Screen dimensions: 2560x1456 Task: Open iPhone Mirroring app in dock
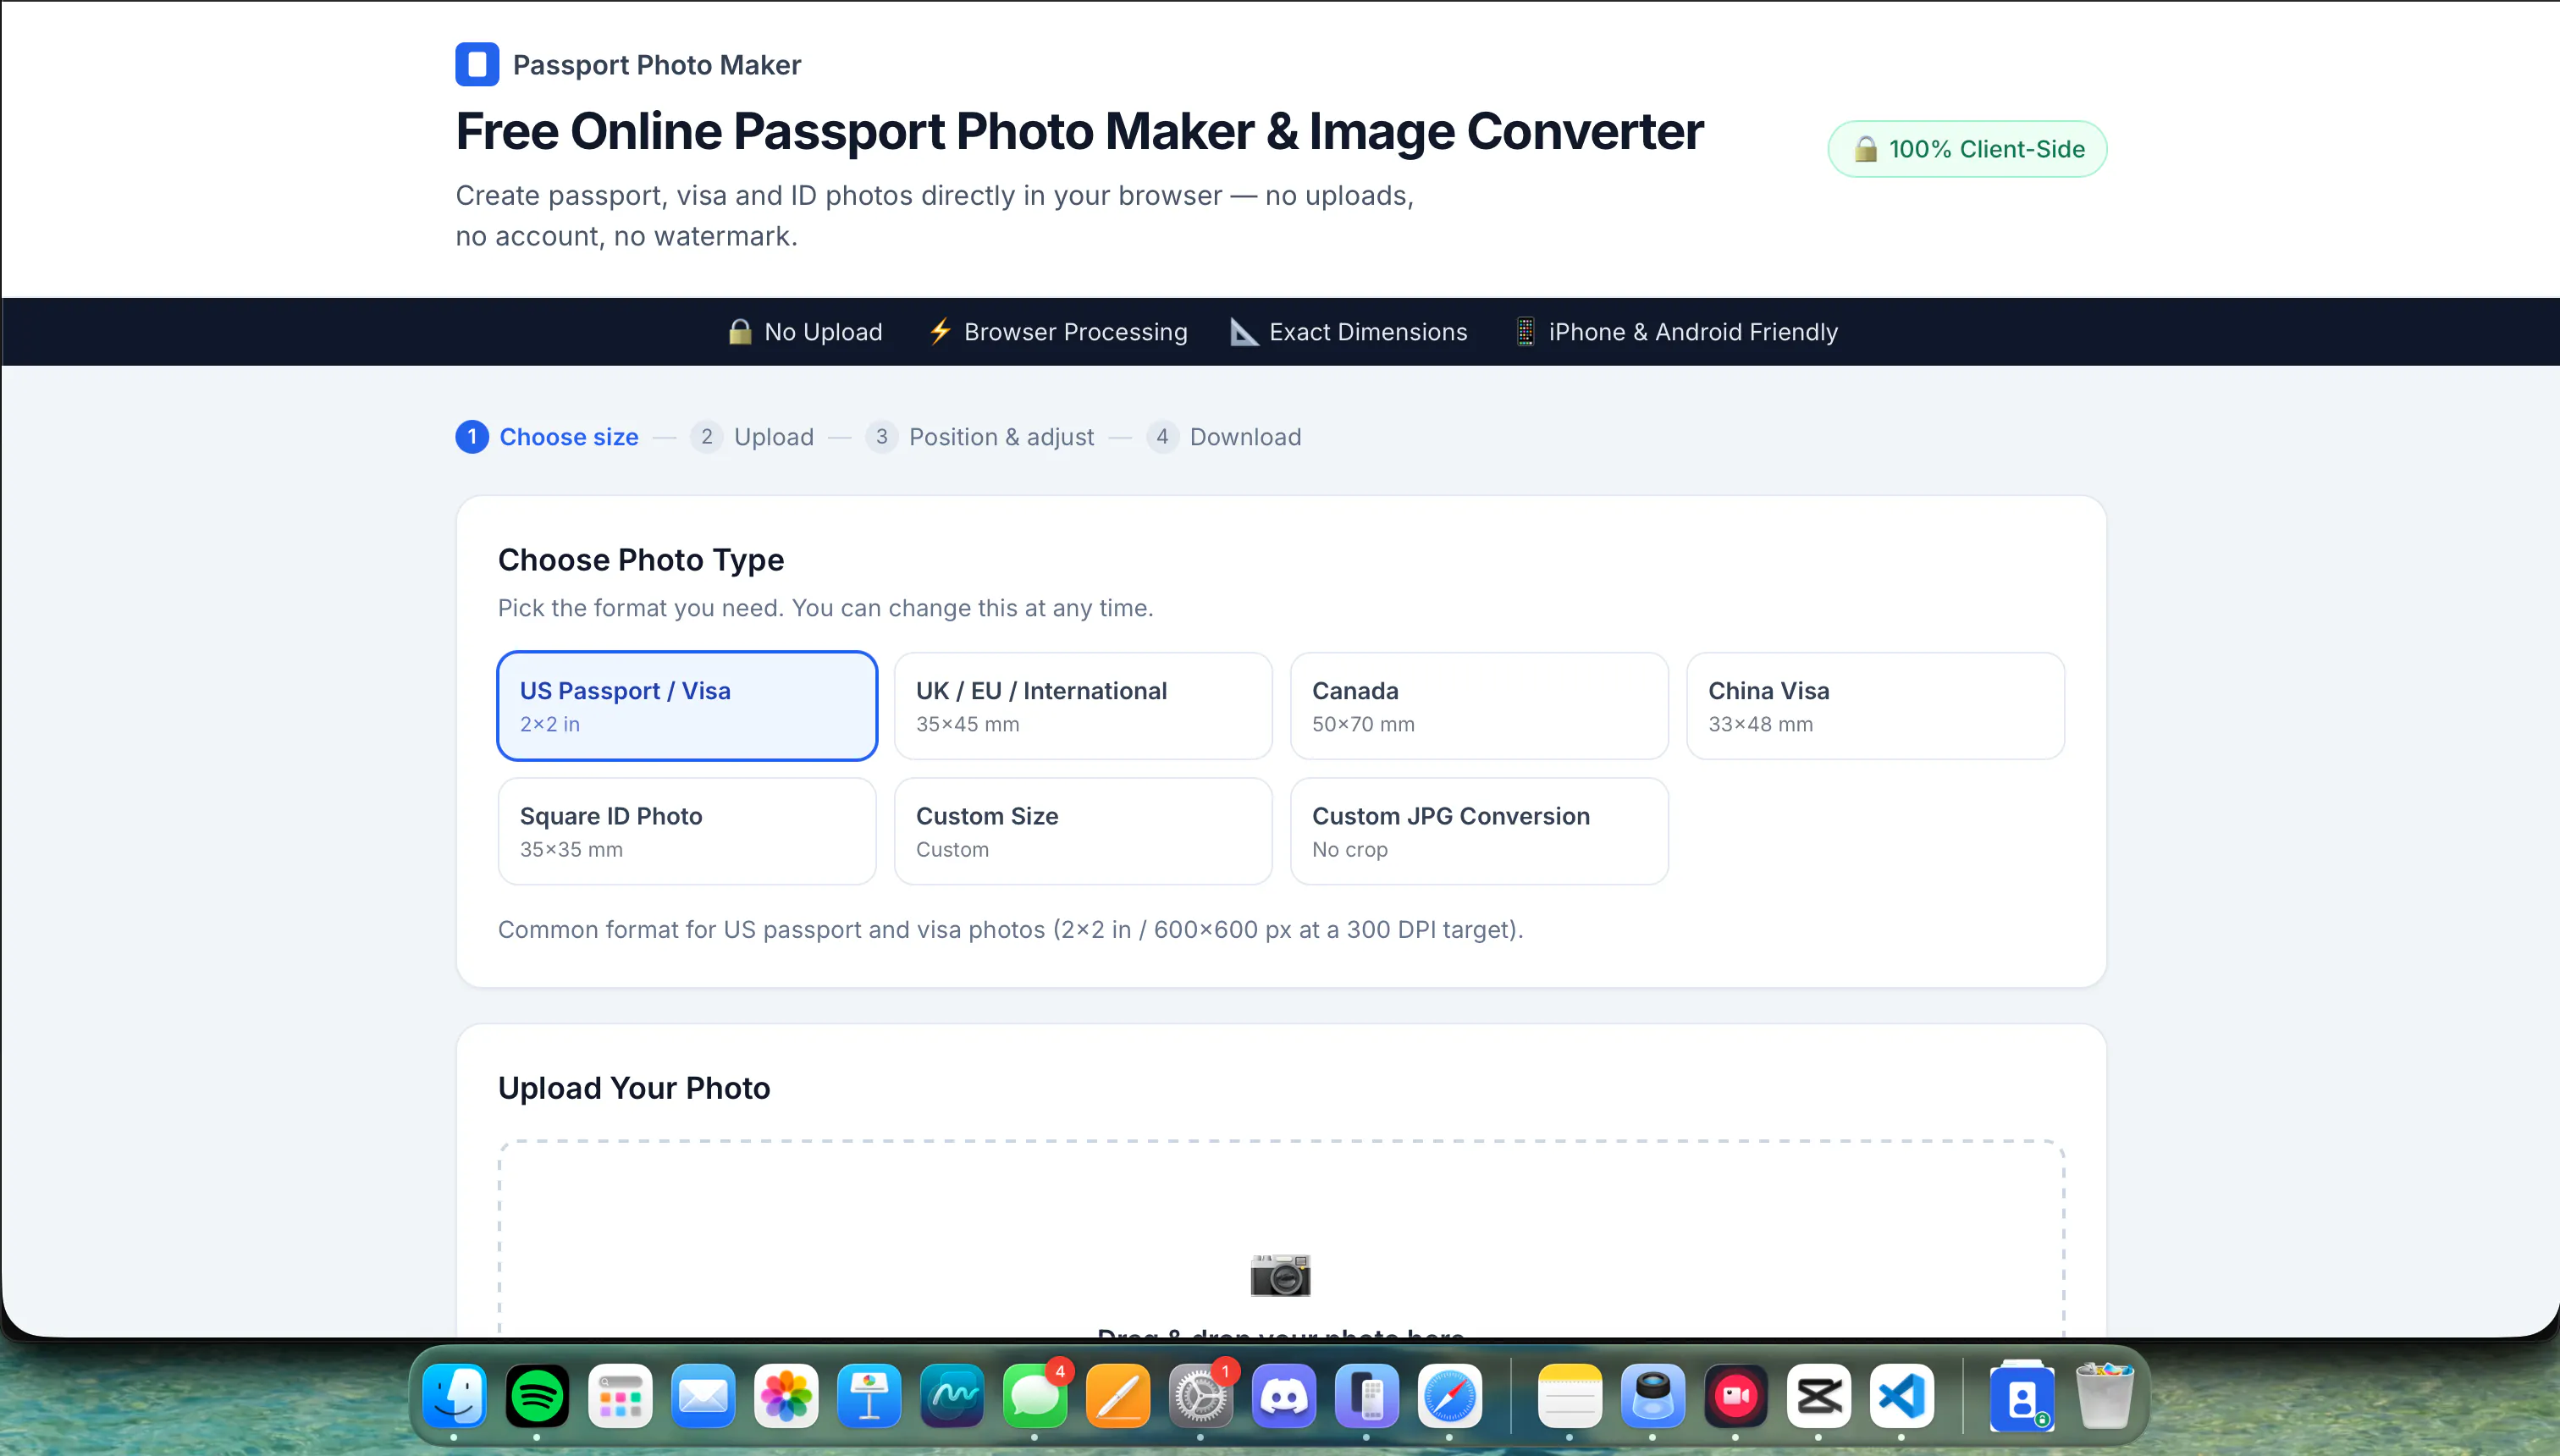click(x=1366, y=1396)
